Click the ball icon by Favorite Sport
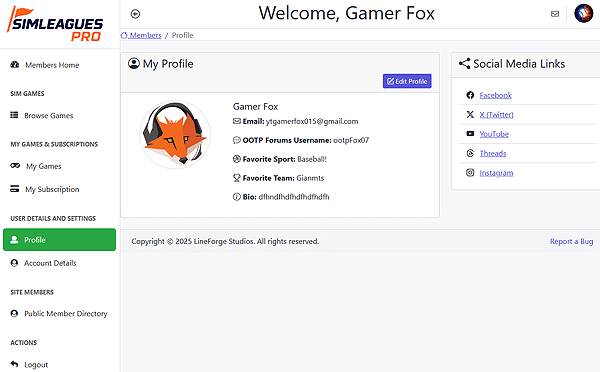The image size is (600, 372). click(x=237, y=159)
